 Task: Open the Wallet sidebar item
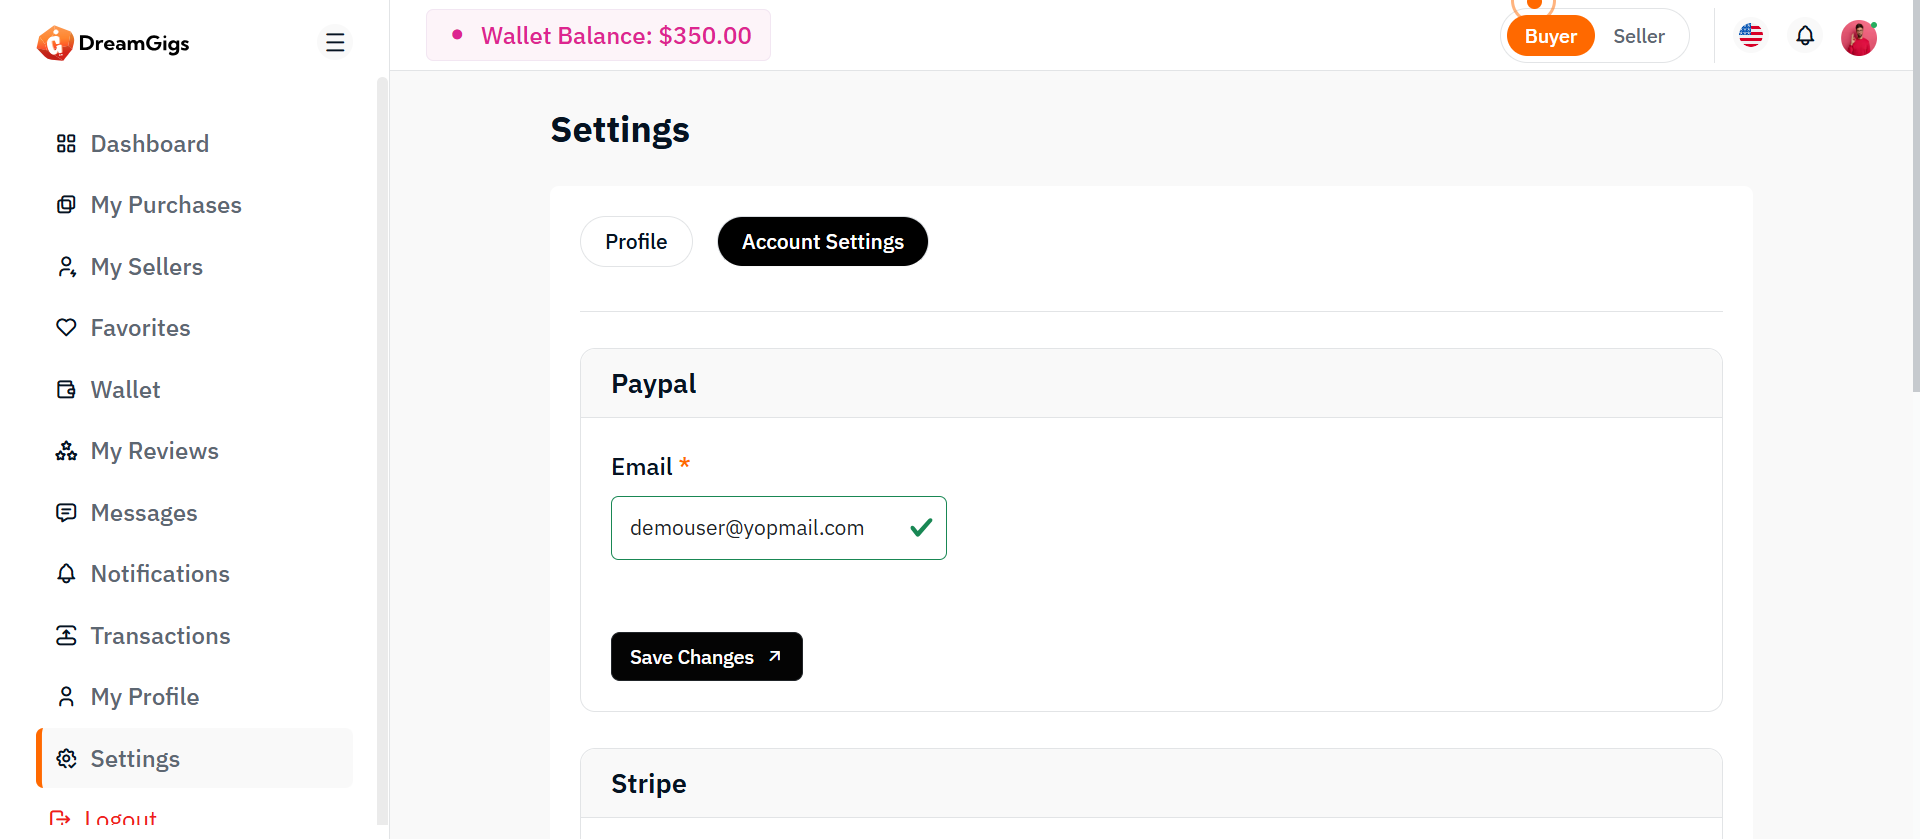click(x=125, y=390)
